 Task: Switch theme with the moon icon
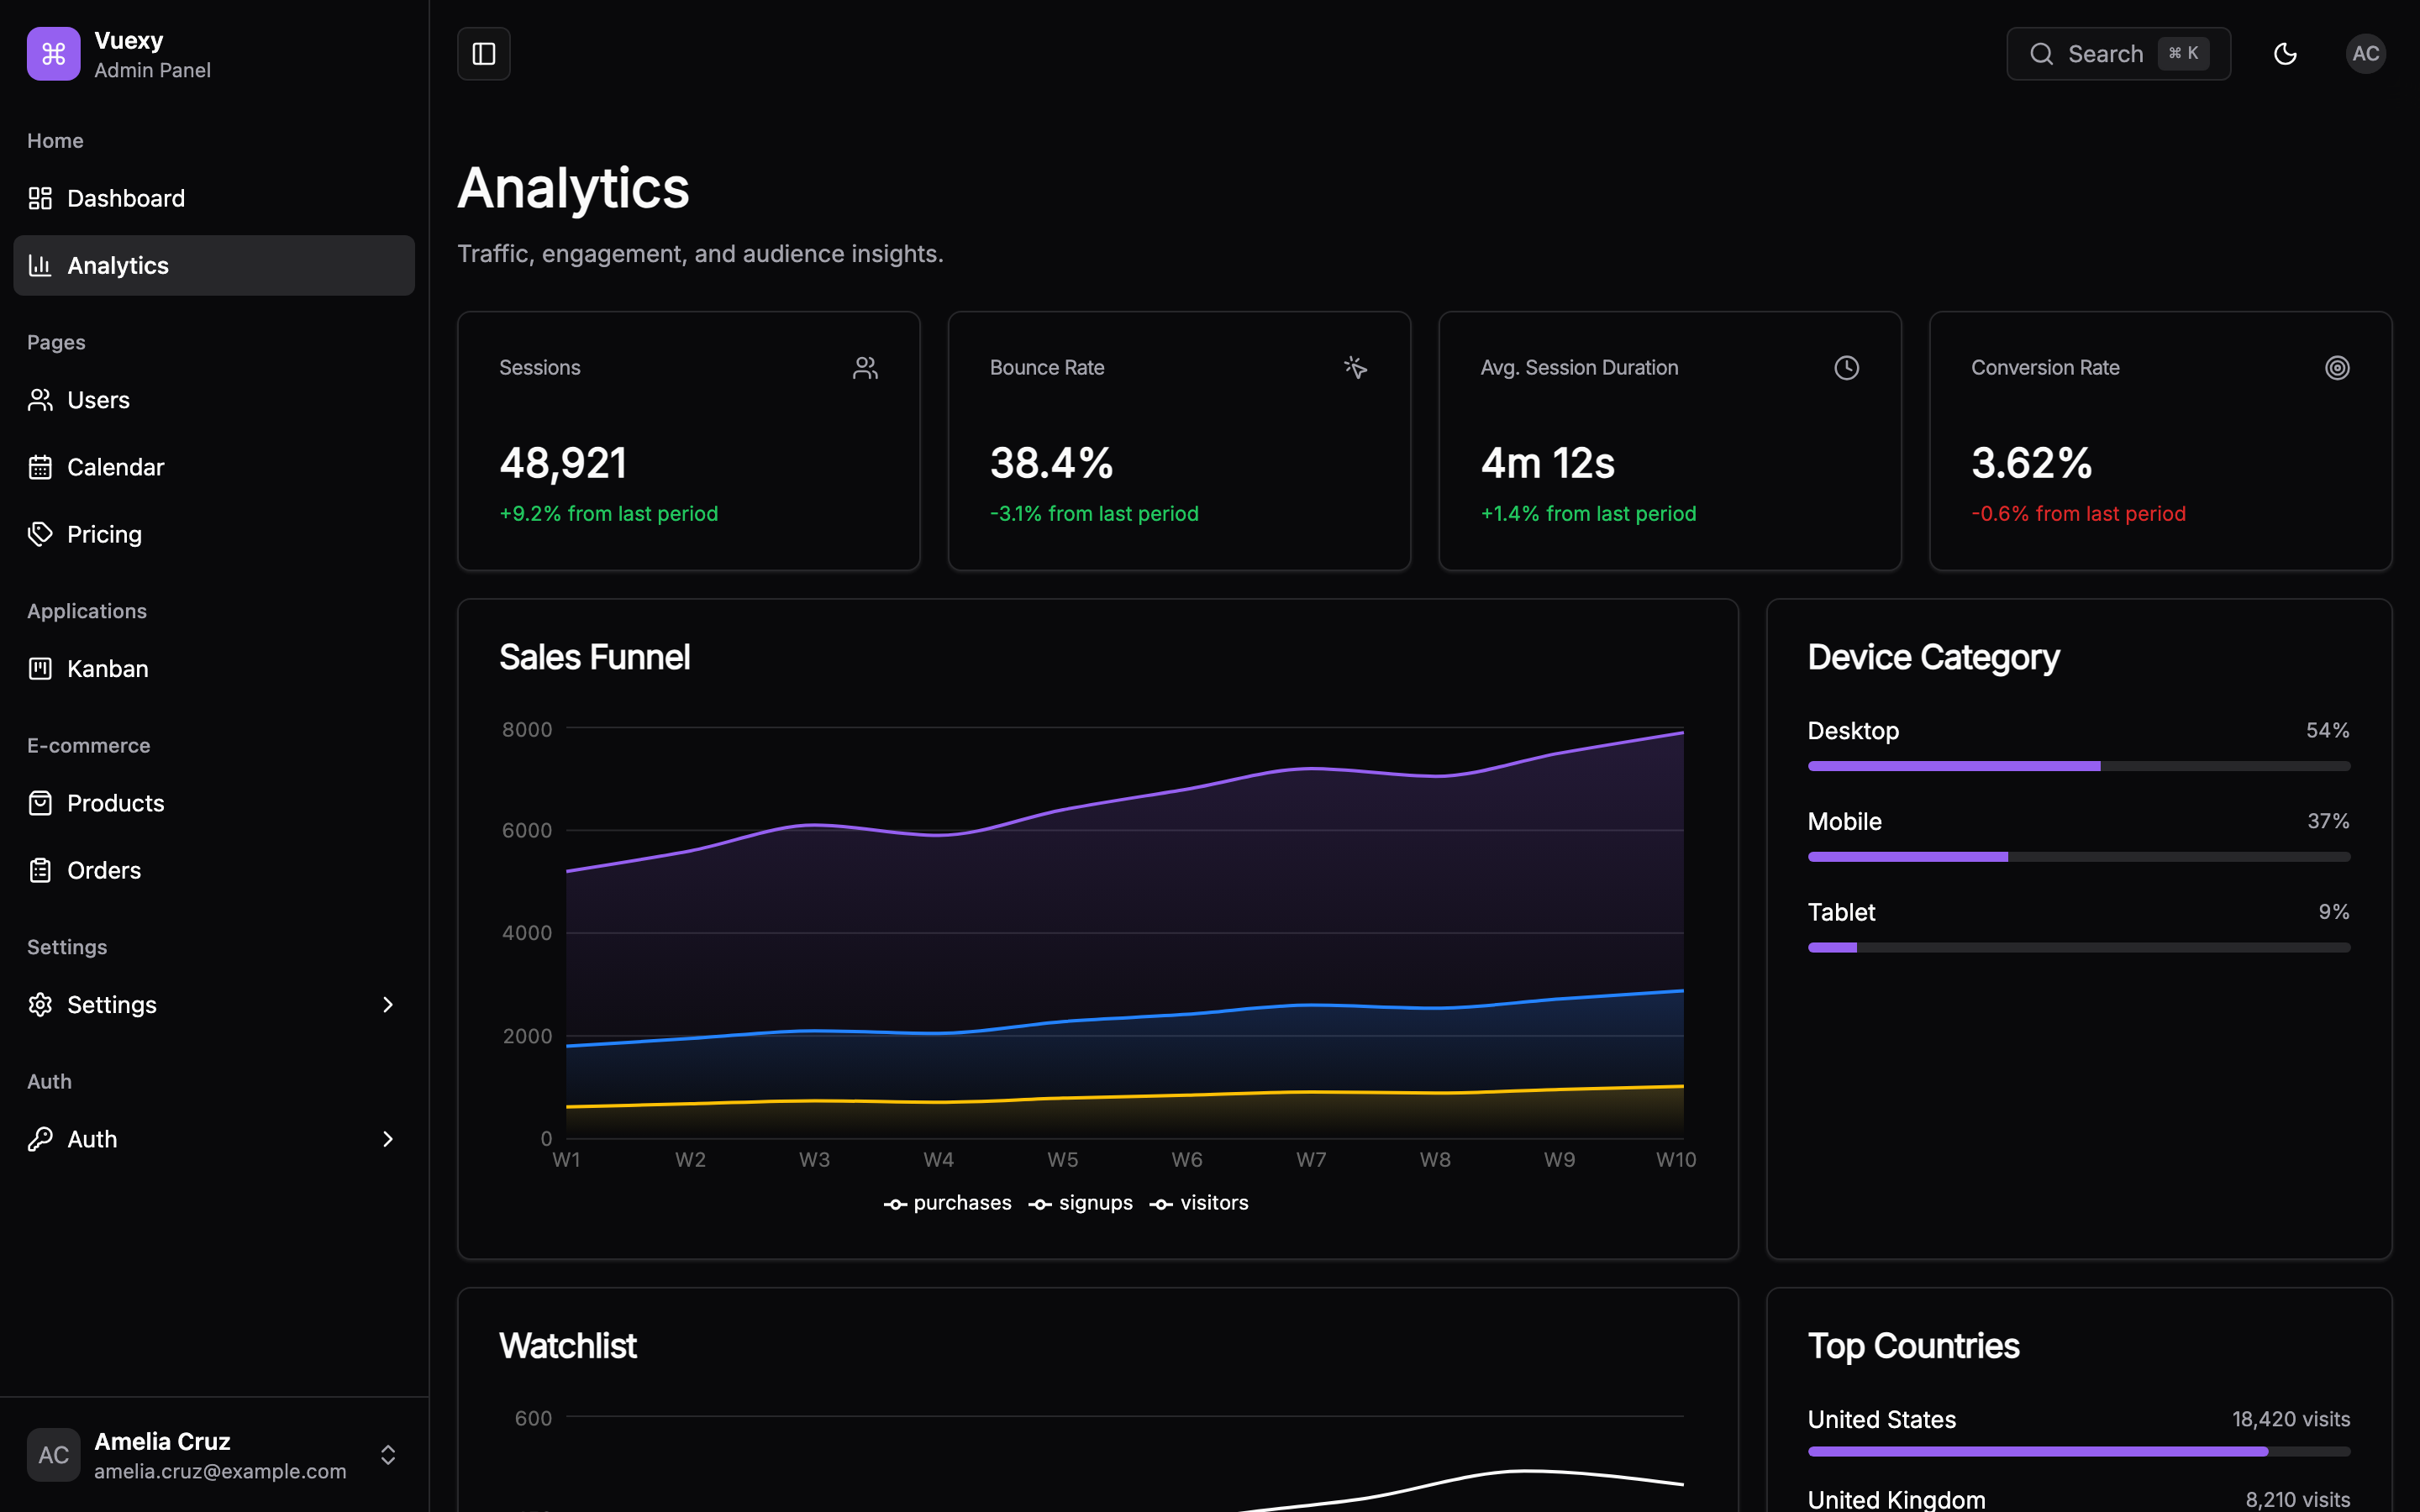2285,54
